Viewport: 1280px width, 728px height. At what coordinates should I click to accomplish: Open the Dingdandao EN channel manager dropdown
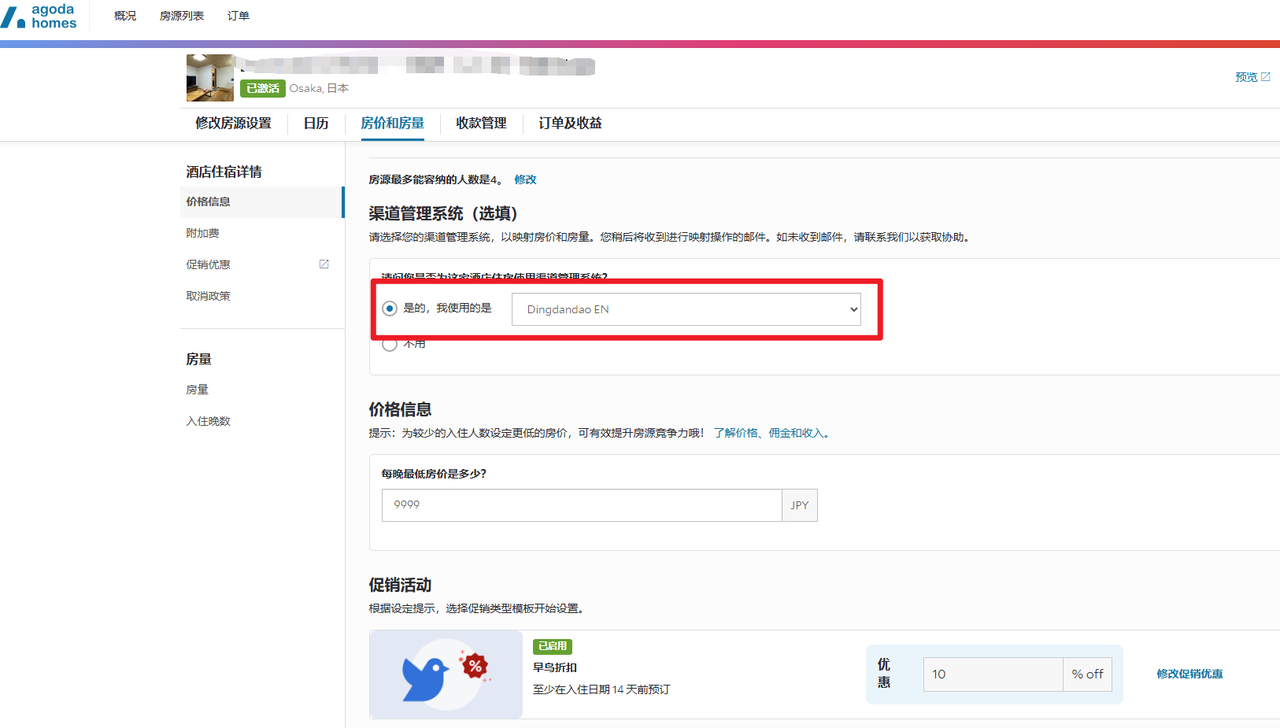tap(686, 310)
